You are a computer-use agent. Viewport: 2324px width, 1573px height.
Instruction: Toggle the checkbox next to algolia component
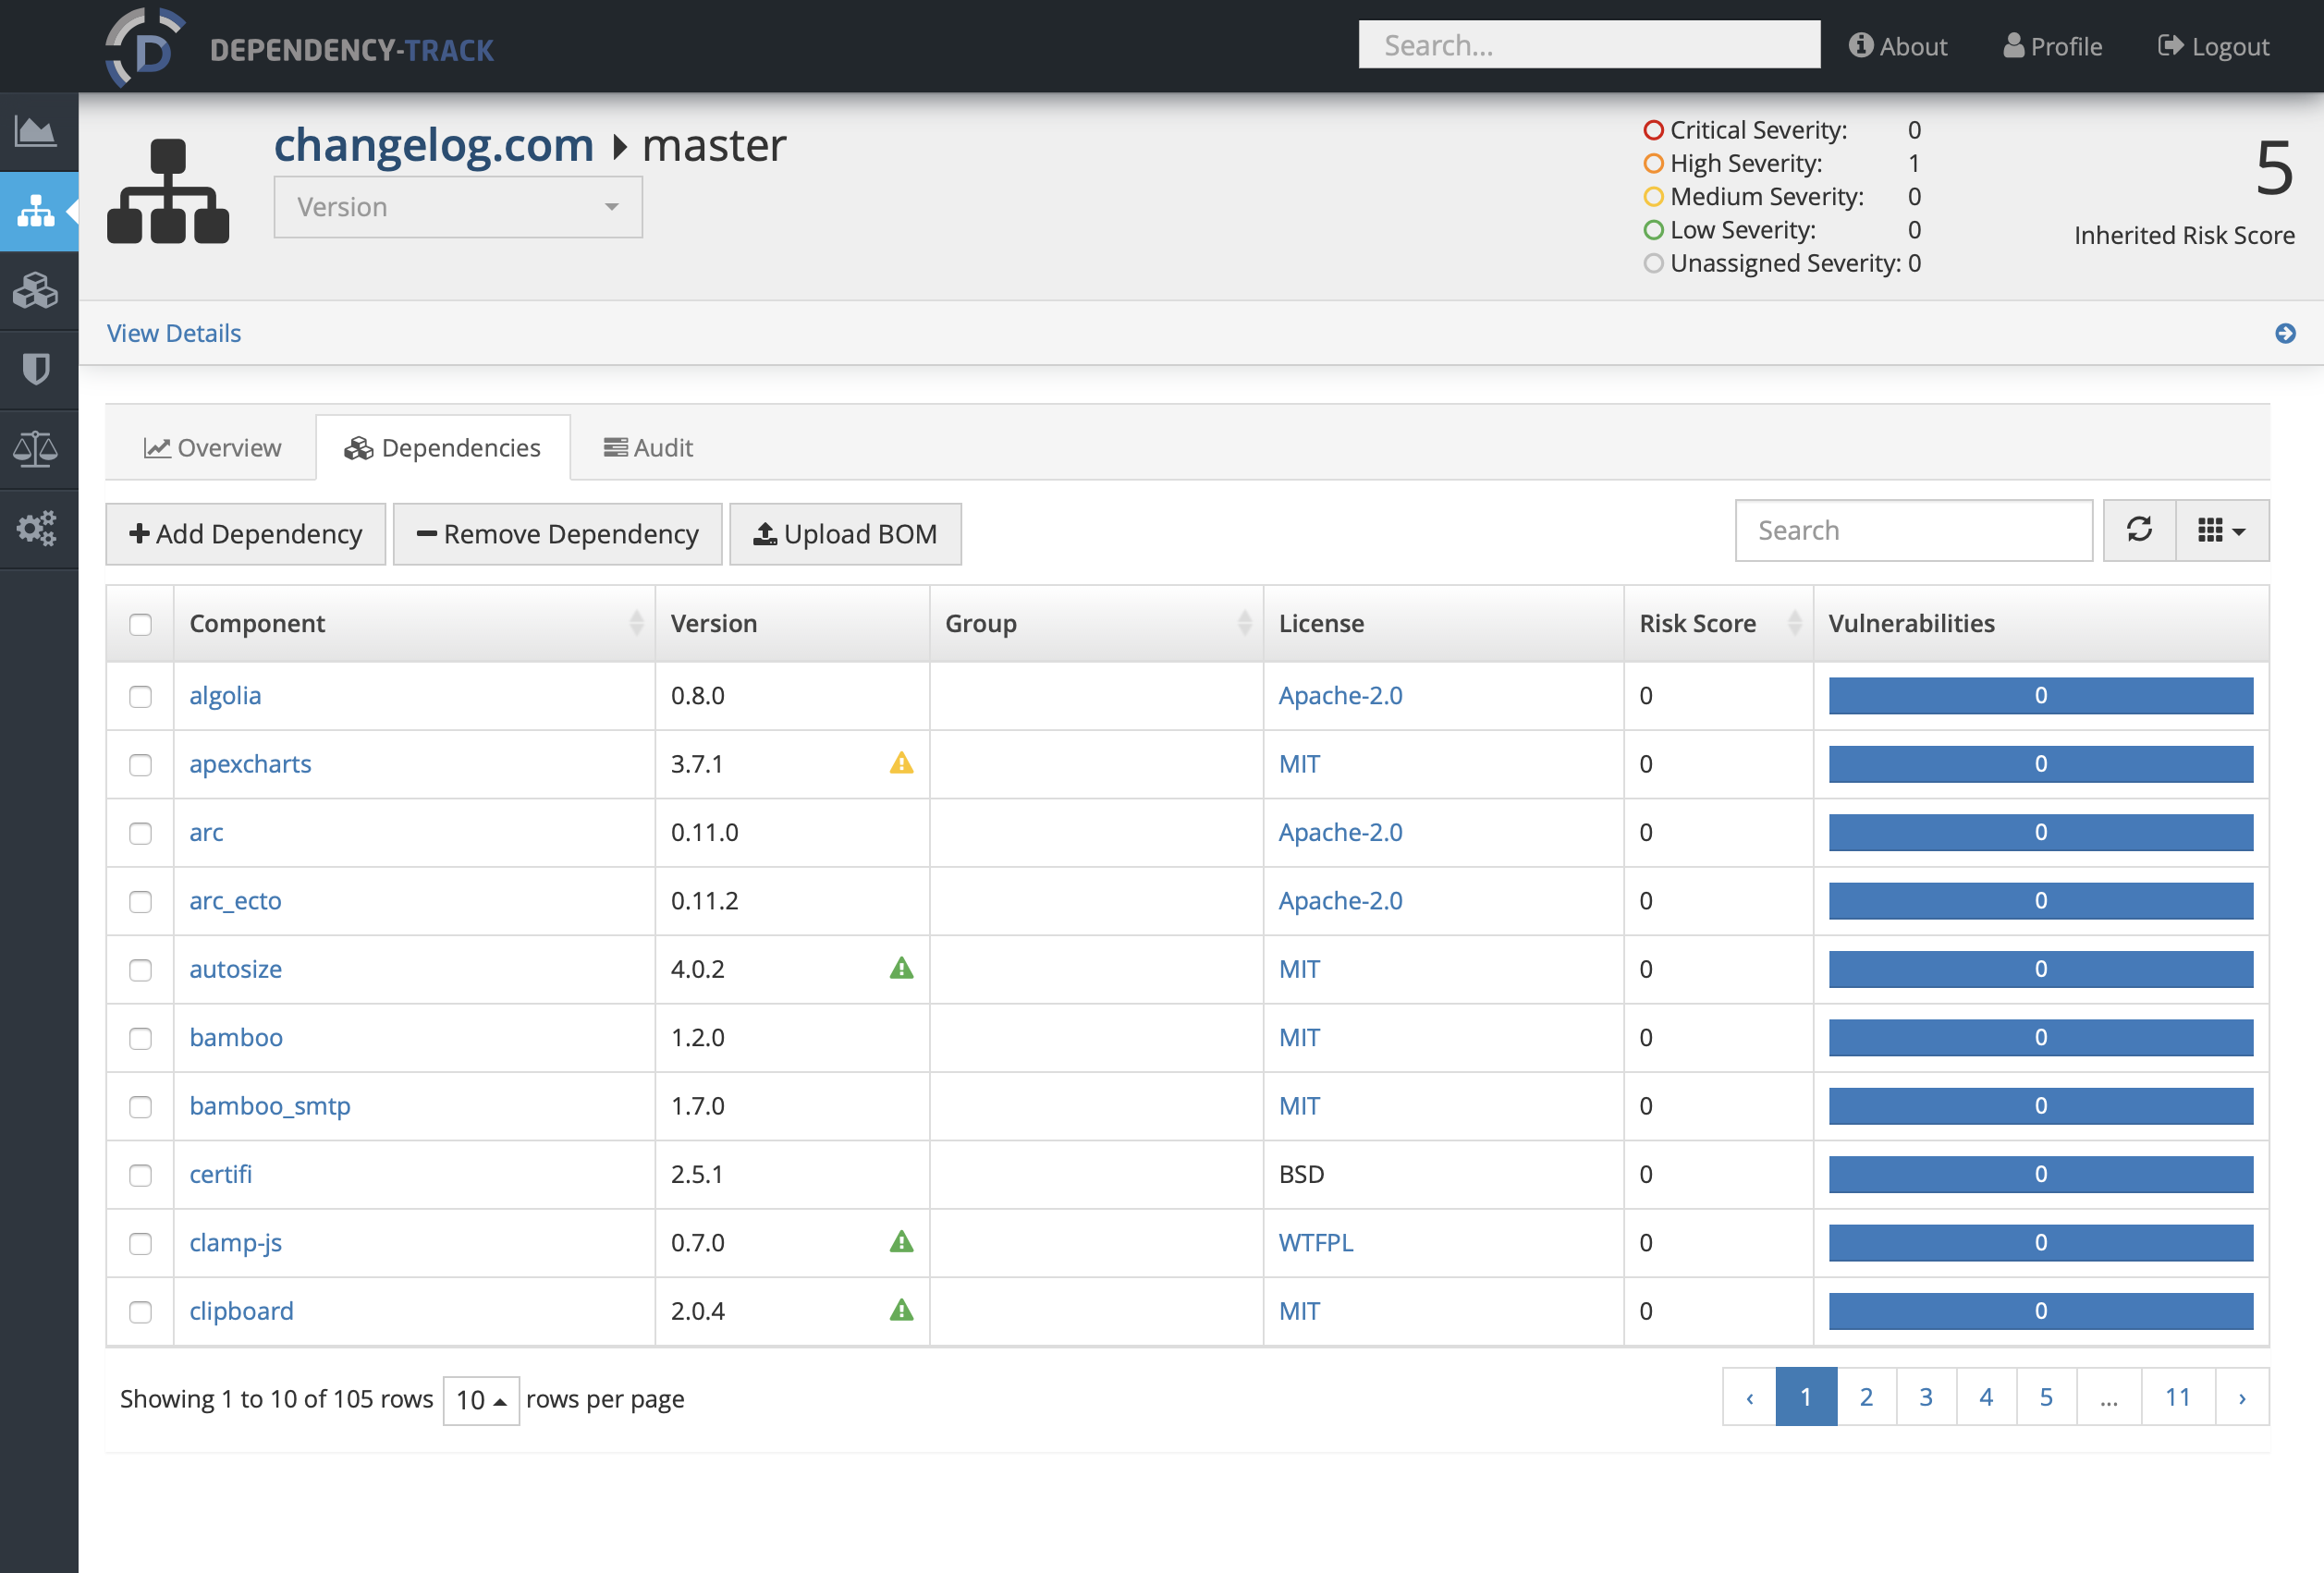[x=142, y=695]
